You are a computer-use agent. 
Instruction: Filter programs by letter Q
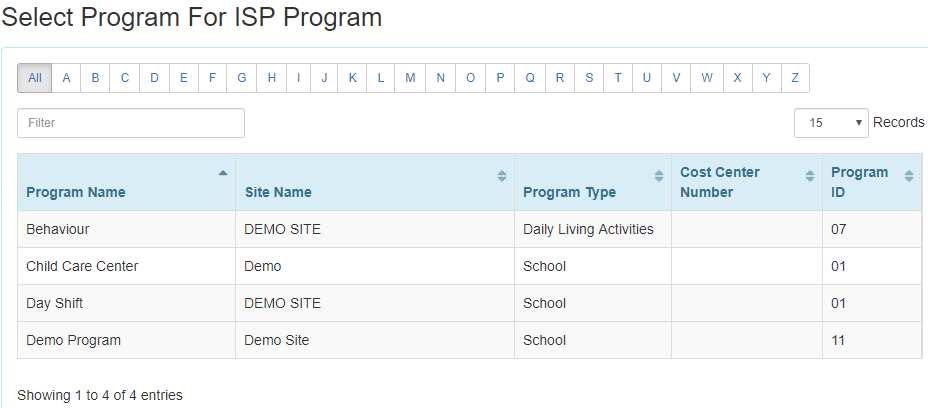point(530,78)
